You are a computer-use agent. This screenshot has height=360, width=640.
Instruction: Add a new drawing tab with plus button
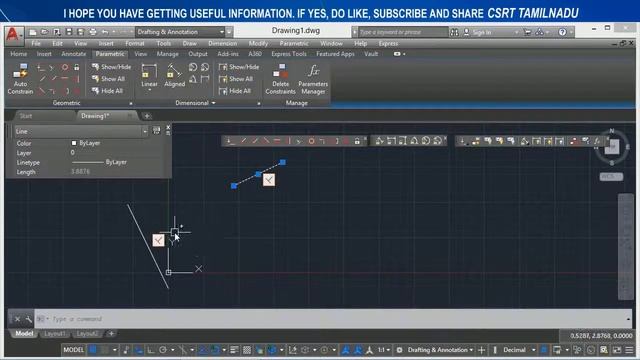(x=147, y=116)
